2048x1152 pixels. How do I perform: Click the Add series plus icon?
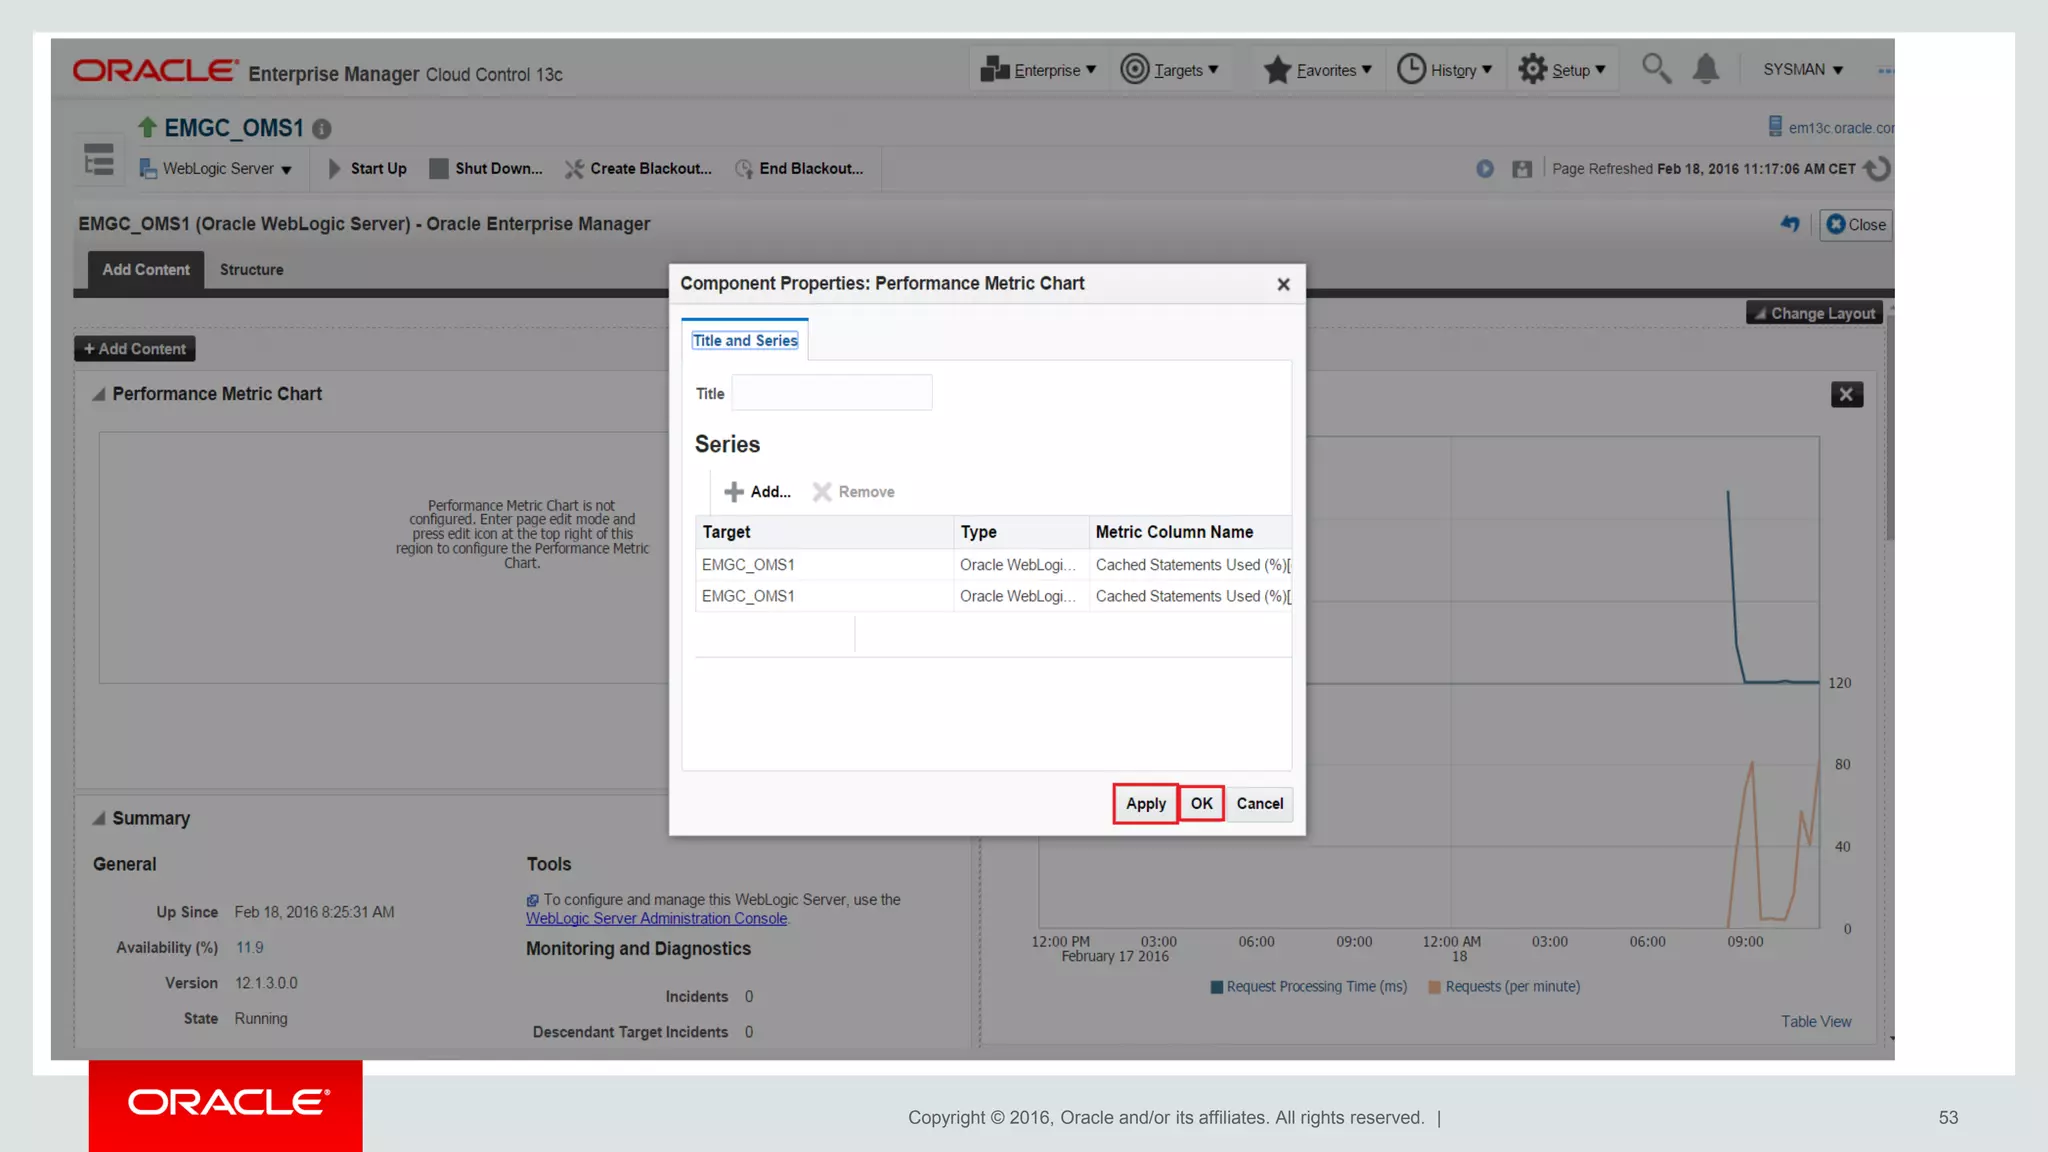pyautogui.click(x=734, y=492)
